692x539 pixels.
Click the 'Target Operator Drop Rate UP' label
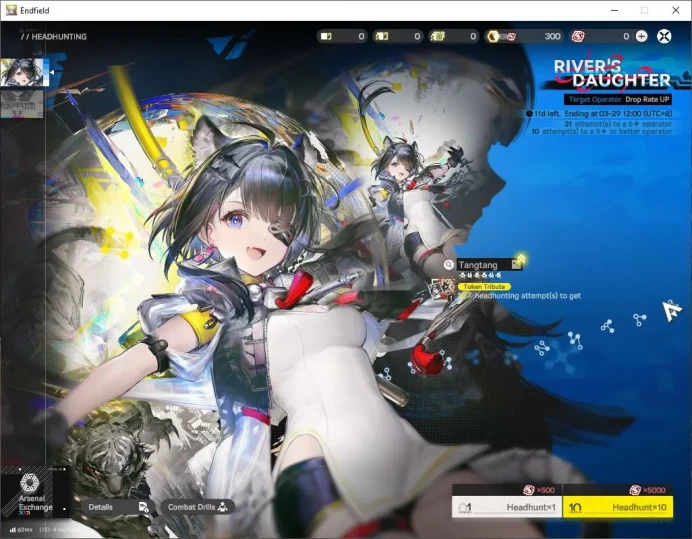coord(618,100)
